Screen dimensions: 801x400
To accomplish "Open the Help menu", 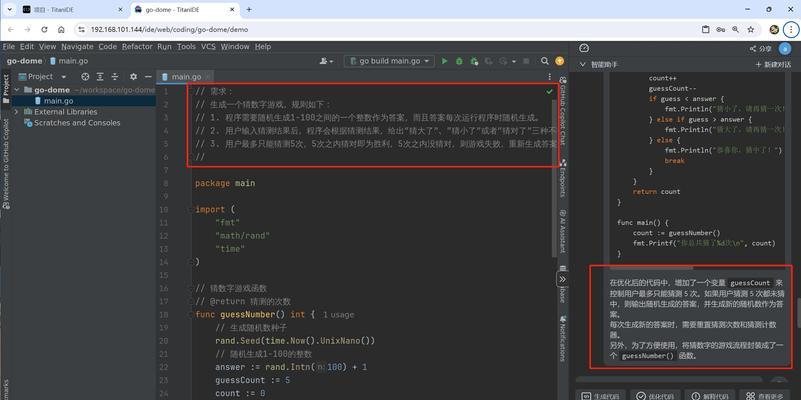I will (263, 46).
